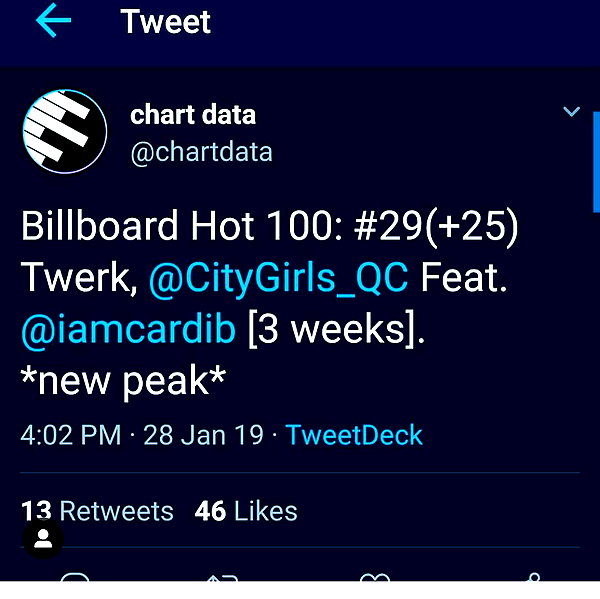
Task: Open the chart data profile avatar
Action: [65, 131]
